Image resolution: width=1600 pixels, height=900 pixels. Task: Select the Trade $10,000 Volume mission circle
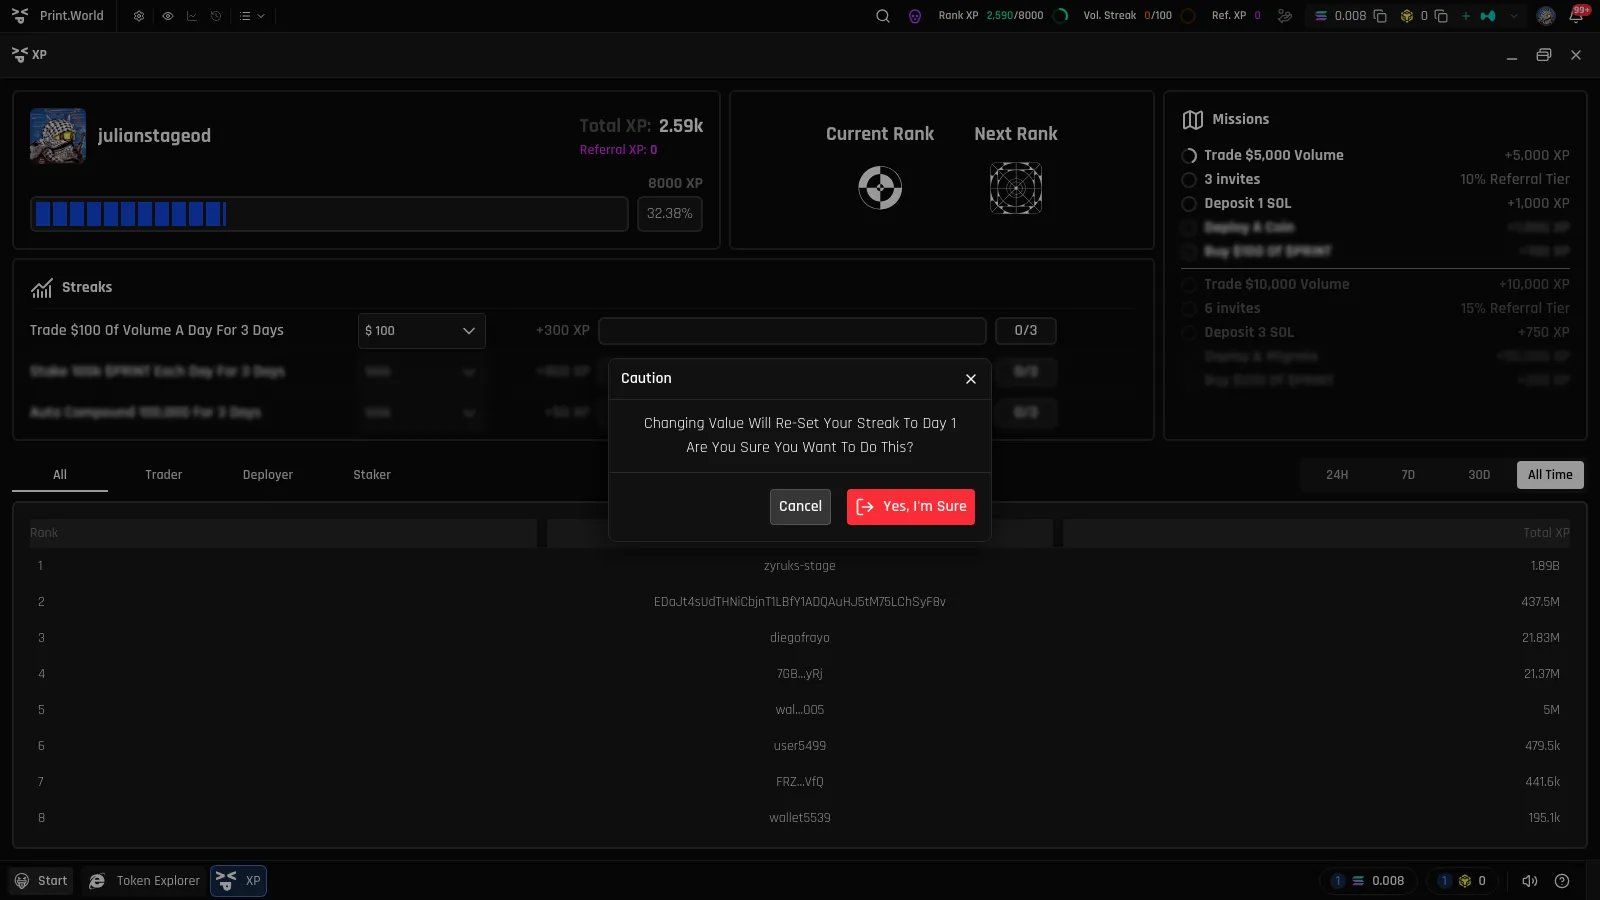(x=1189, y=285)
